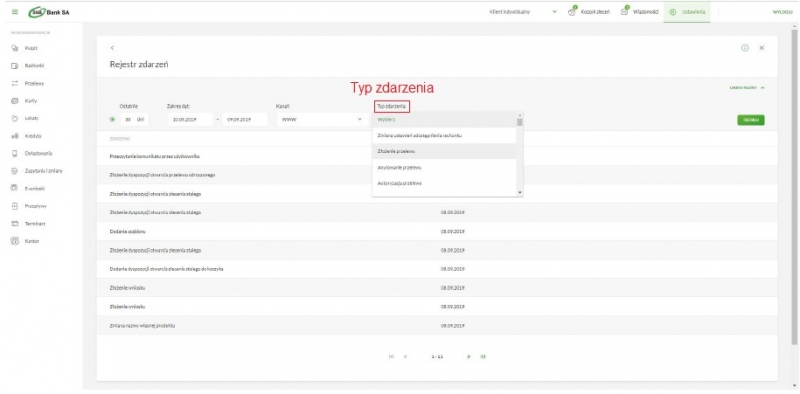Collapse the filters section expander

(x=747, y=88)
